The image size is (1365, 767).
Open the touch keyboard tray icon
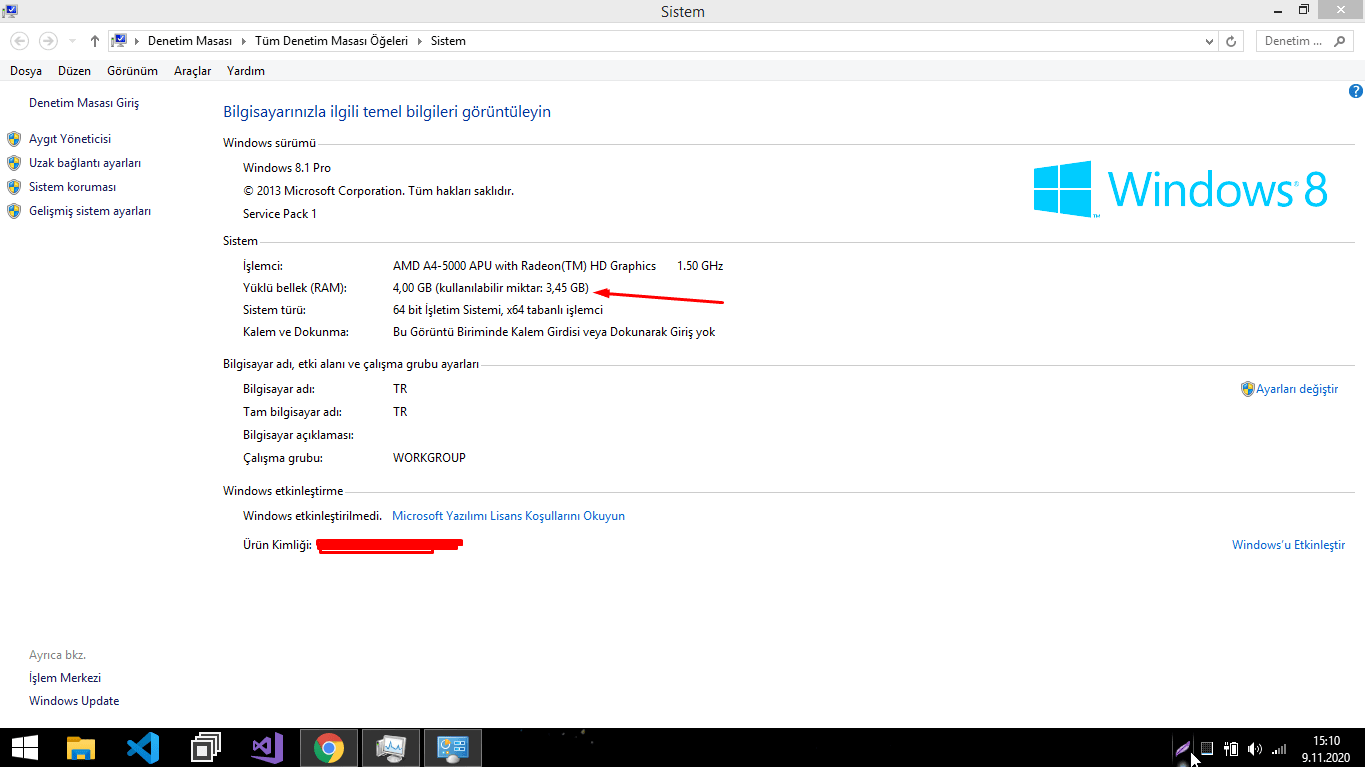click(1207, 748)
